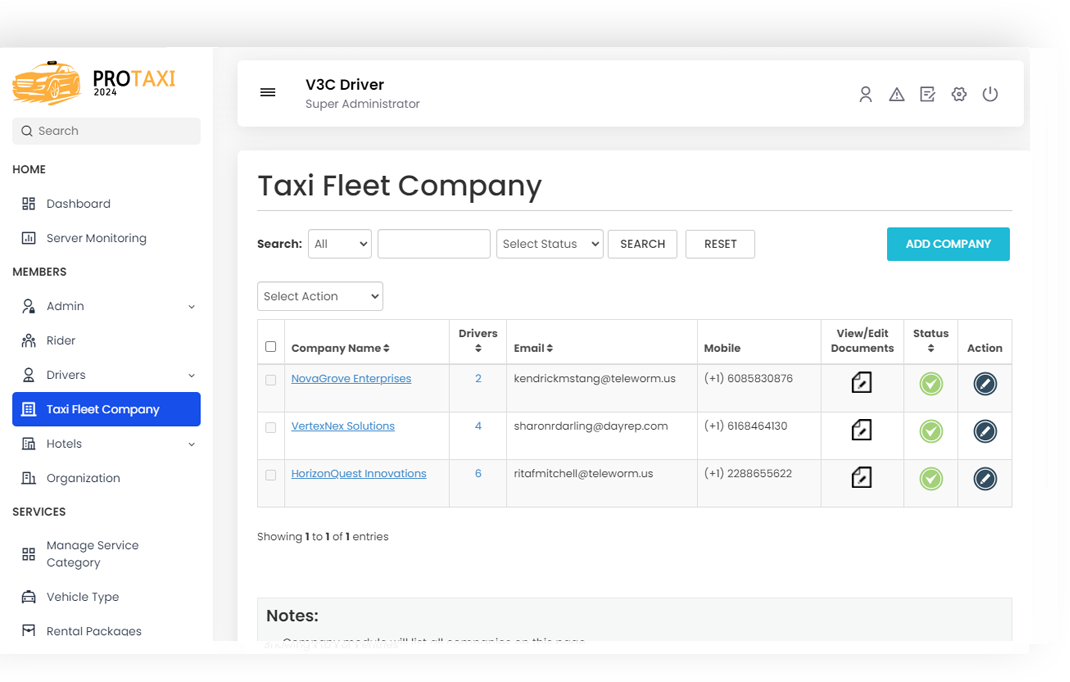Open the Select Action dropdown

(x=320, y=296)
